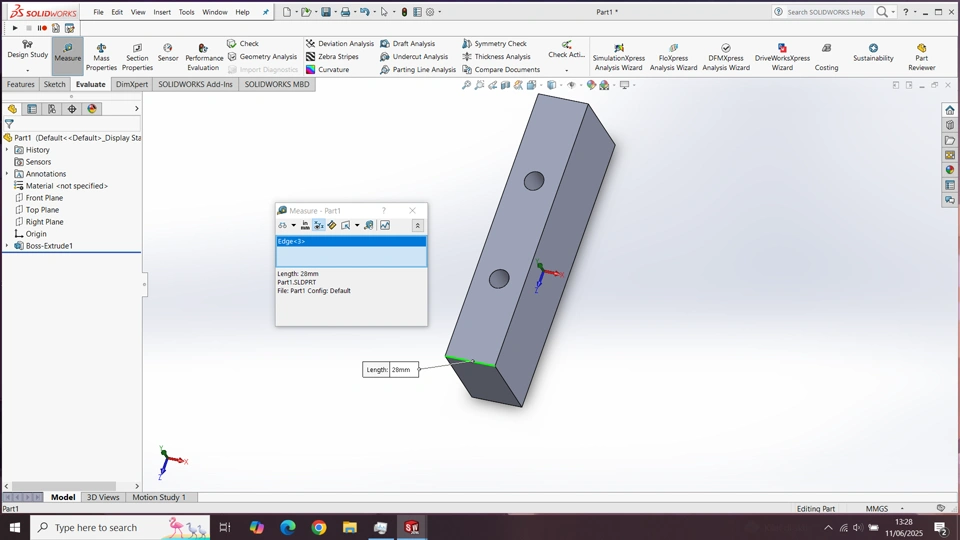This screenshot has width=960, height=540.
Task: Click units/precision icon in Measure dialog
Action: (x=305, y=225)
